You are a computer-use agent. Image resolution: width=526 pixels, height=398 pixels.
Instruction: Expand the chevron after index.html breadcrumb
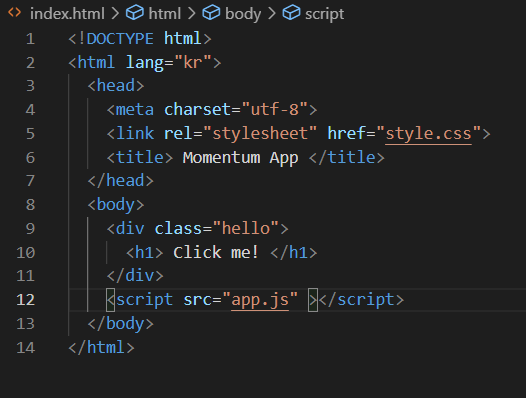(x=115, y=14)
